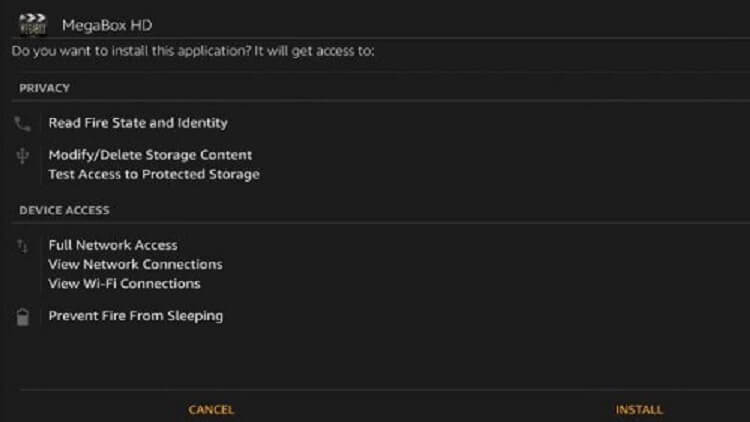
Task: Click the word Identity in the first permission
Action: pyautogui.click(x=202, y=123)
